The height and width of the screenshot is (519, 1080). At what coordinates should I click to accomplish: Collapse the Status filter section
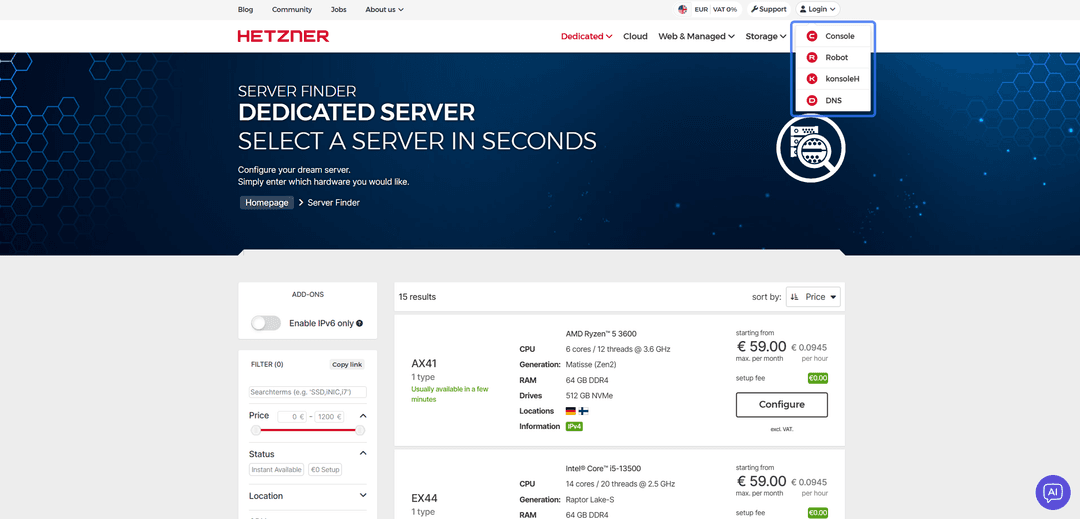363,454
